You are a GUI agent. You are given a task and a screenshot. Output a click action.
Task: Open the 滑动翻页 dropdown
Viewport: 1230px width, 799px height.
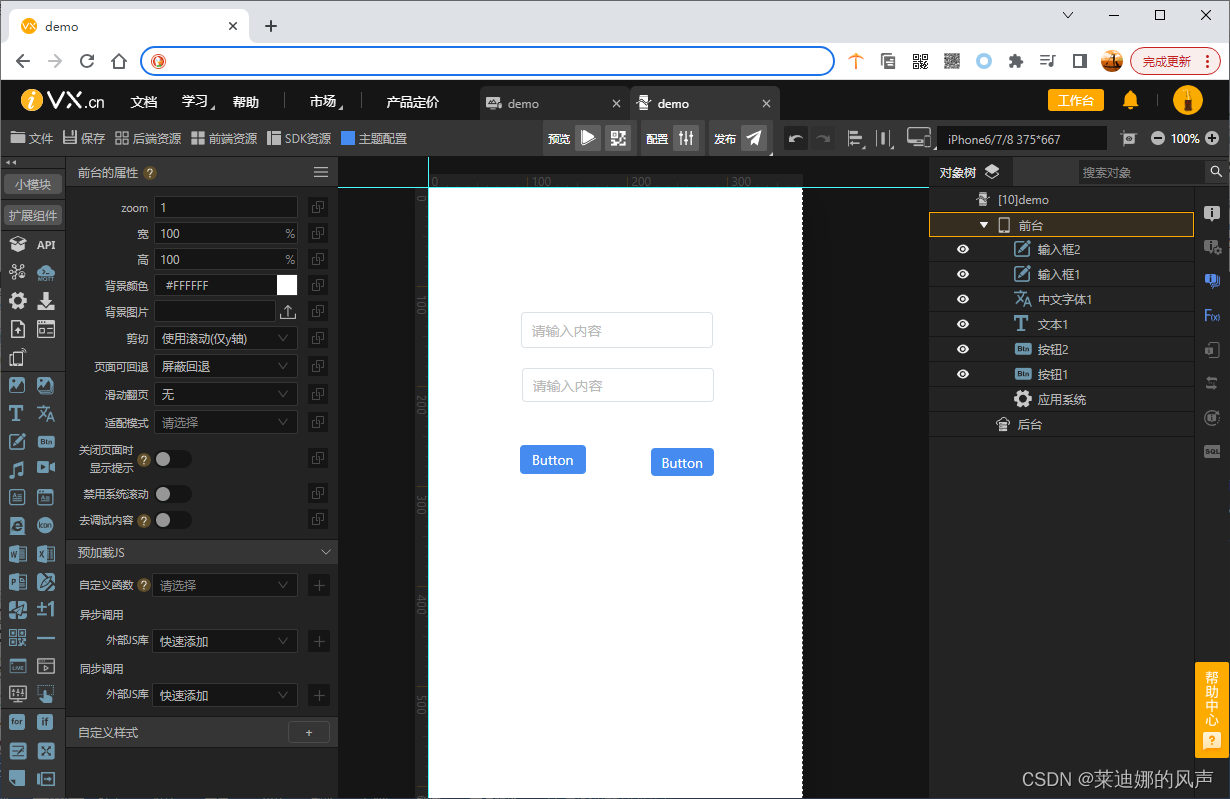point(226,394)
